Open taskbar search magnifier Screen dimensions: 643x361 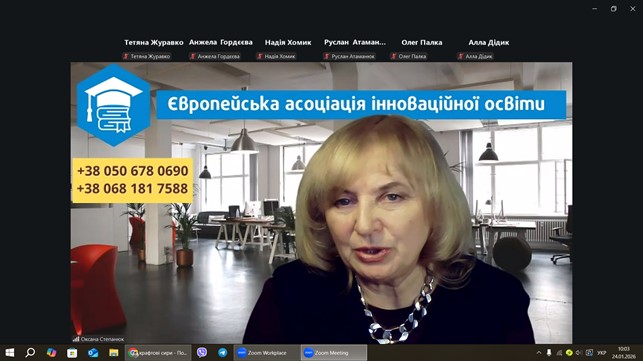click(30, 353)
